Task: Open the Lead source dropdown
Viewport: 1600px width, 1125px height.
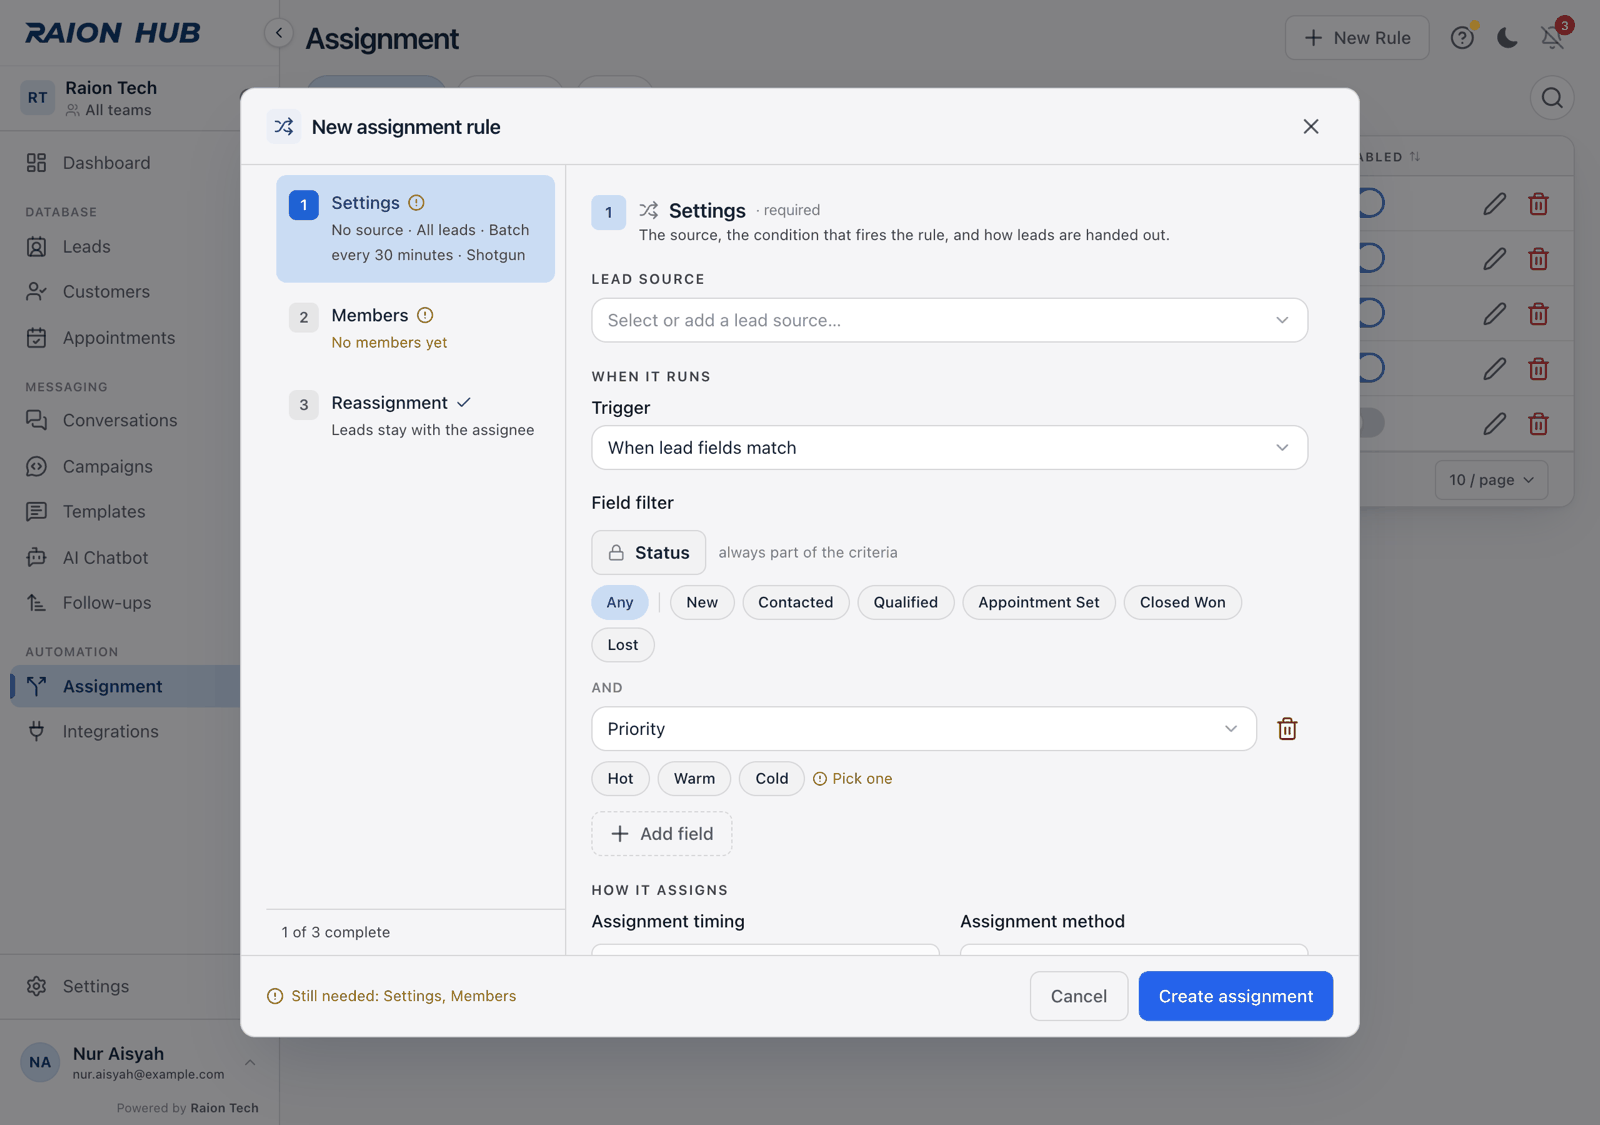Action: coord(950,321)
